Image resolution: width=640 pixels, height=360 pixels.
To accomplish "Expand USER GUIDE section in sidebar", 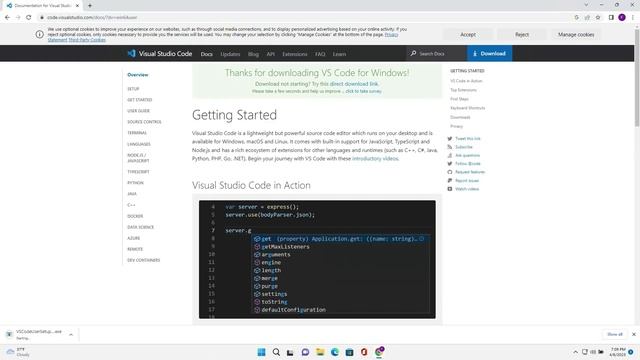I will [x=138, y=111].
